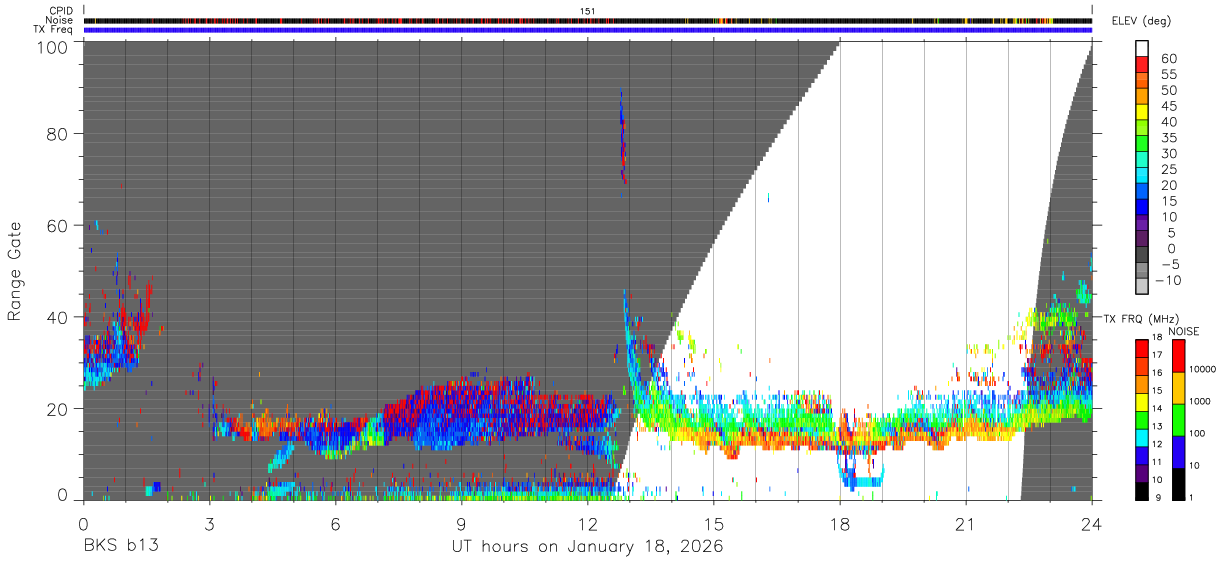Click the ELEV colorbar label −10
Screen dimensions: 1228x567
click(1170, 280)
